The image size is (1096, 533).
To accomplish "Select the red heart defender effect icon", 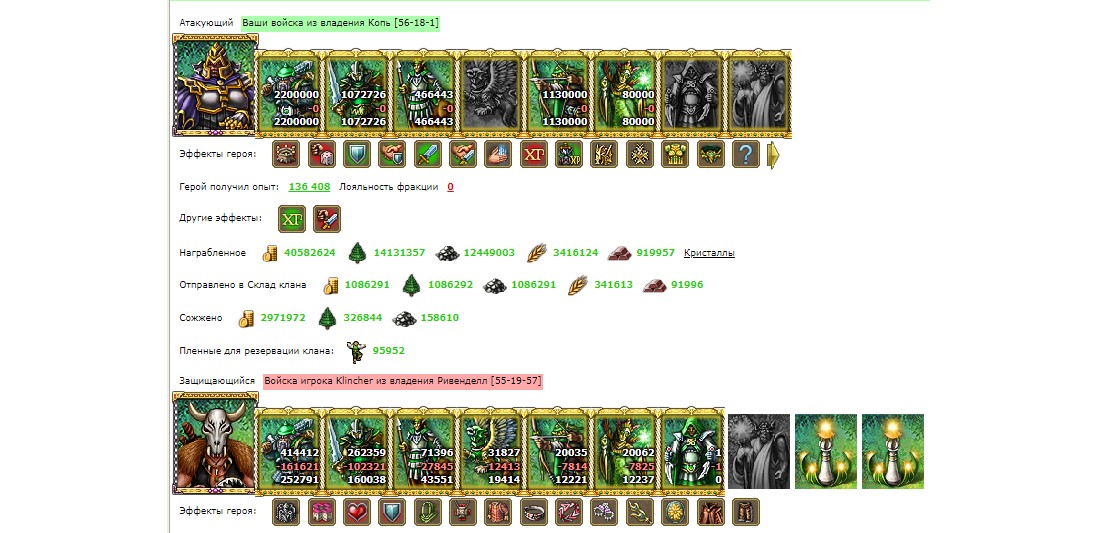I will 357,512.
